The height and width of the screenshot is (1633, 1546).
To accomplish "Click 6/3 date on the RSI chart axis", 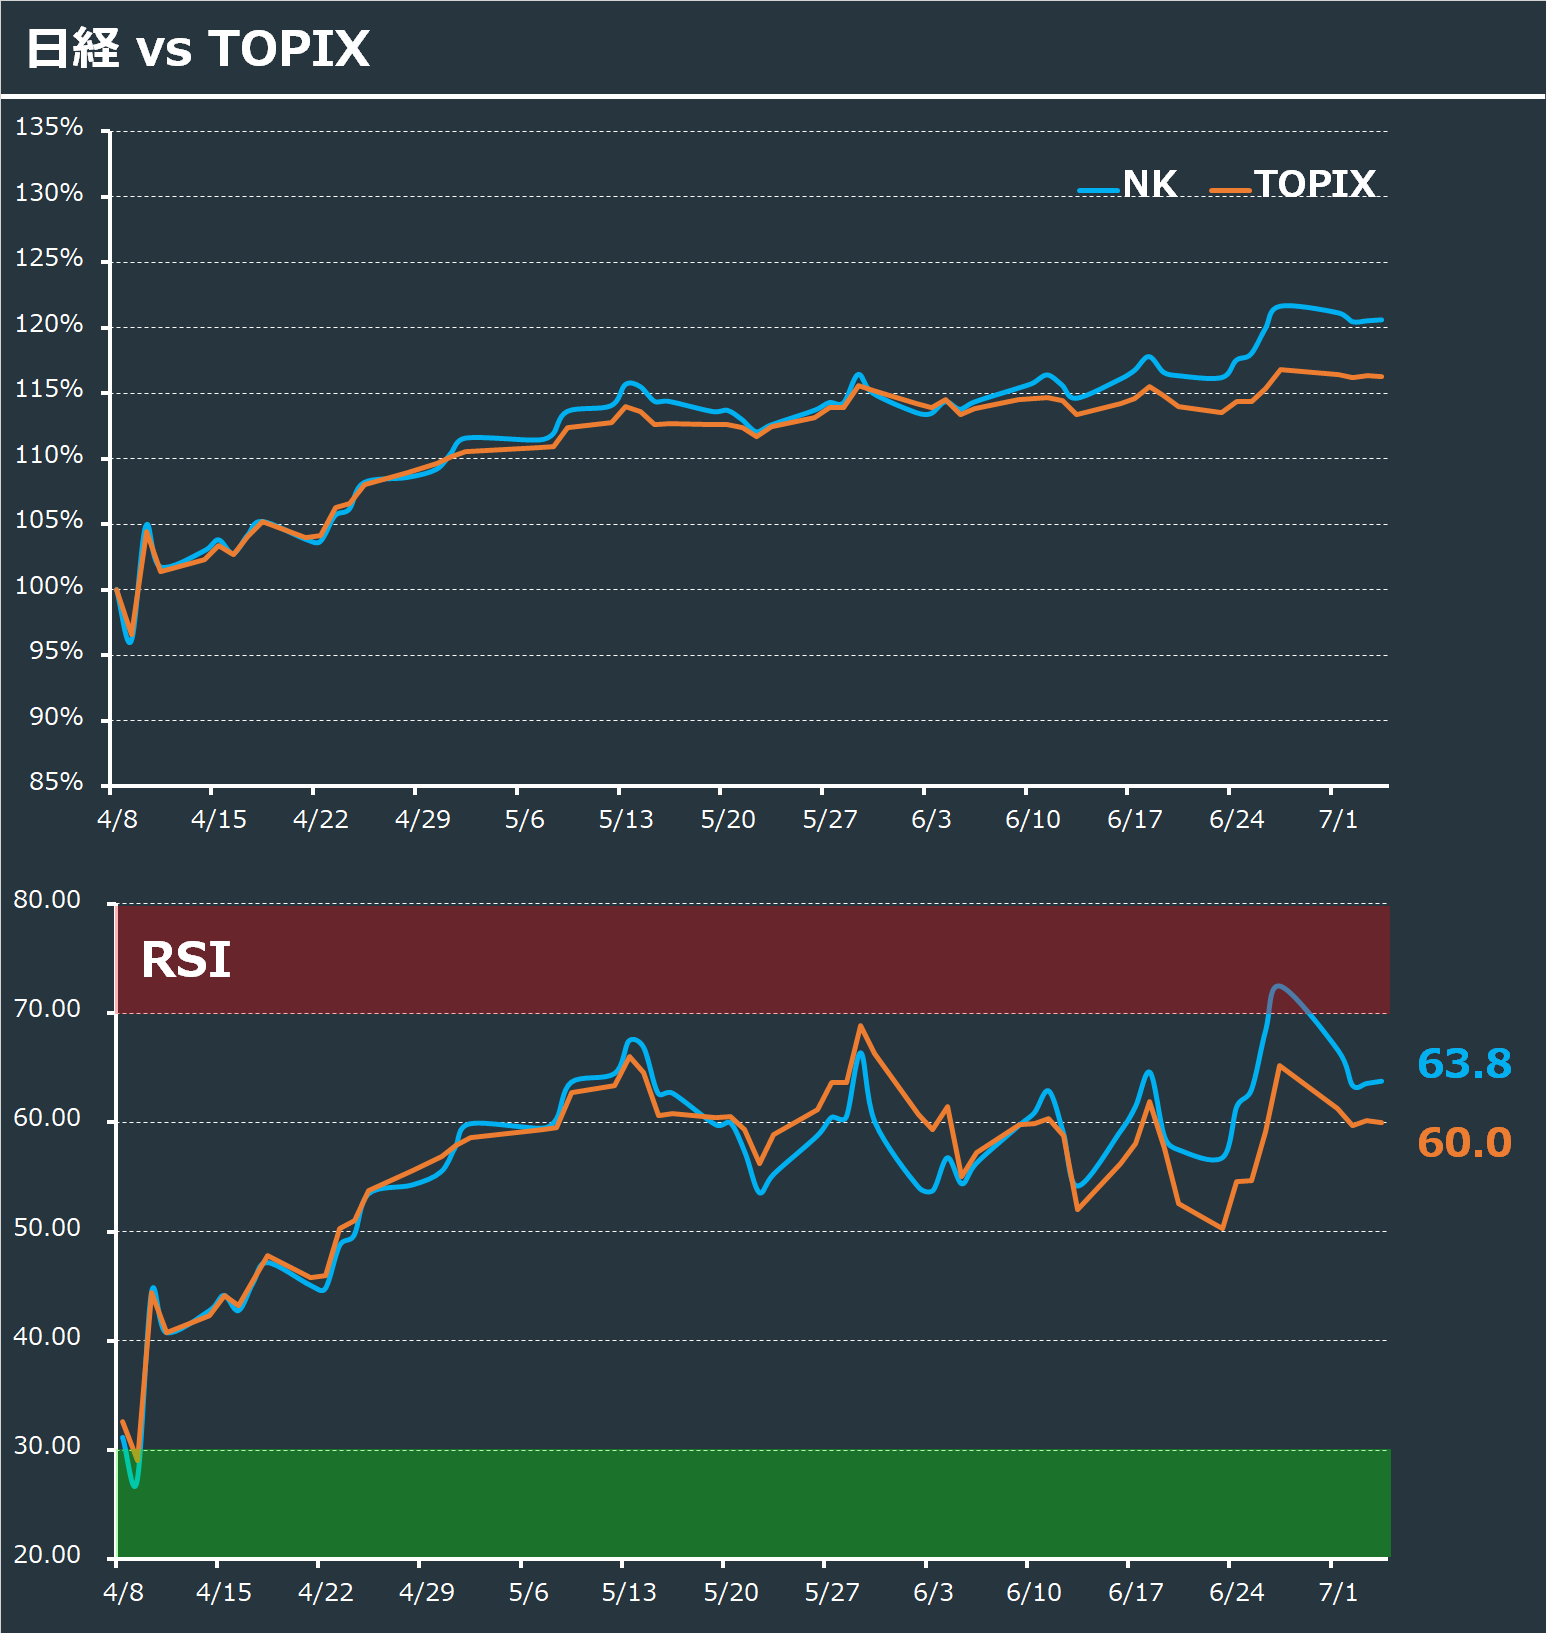I will [934, 1592].
